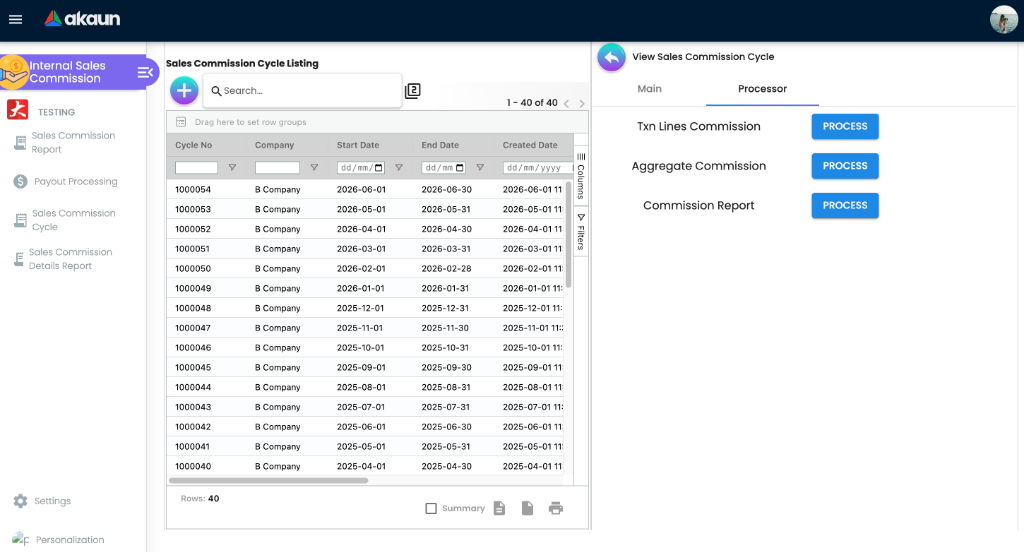1024x552 pixels.
Task: Open filter menu for Start Date column
Action: click(x=399, y=168)
